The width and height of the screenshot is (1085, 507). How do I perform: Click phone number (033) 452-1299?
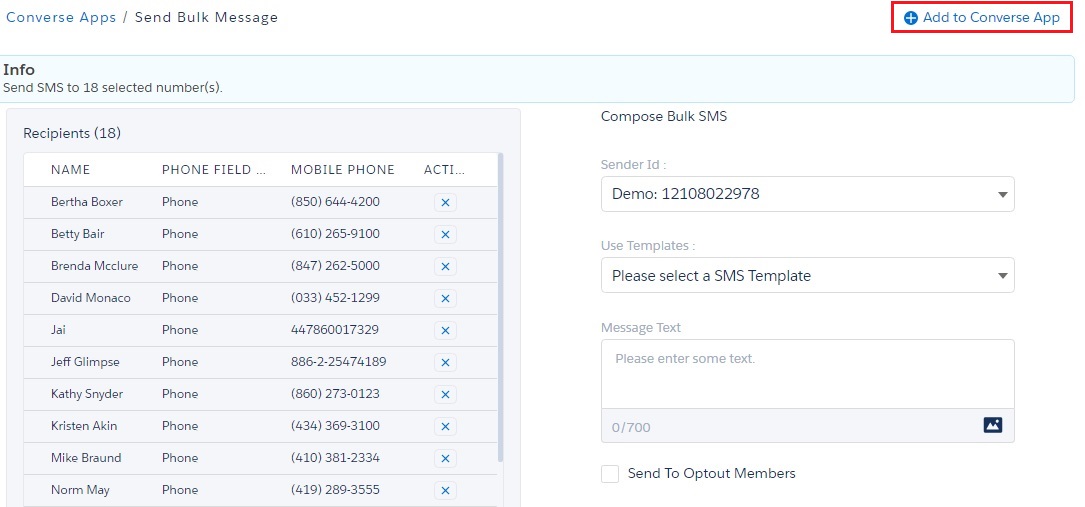tap(336, 297)
